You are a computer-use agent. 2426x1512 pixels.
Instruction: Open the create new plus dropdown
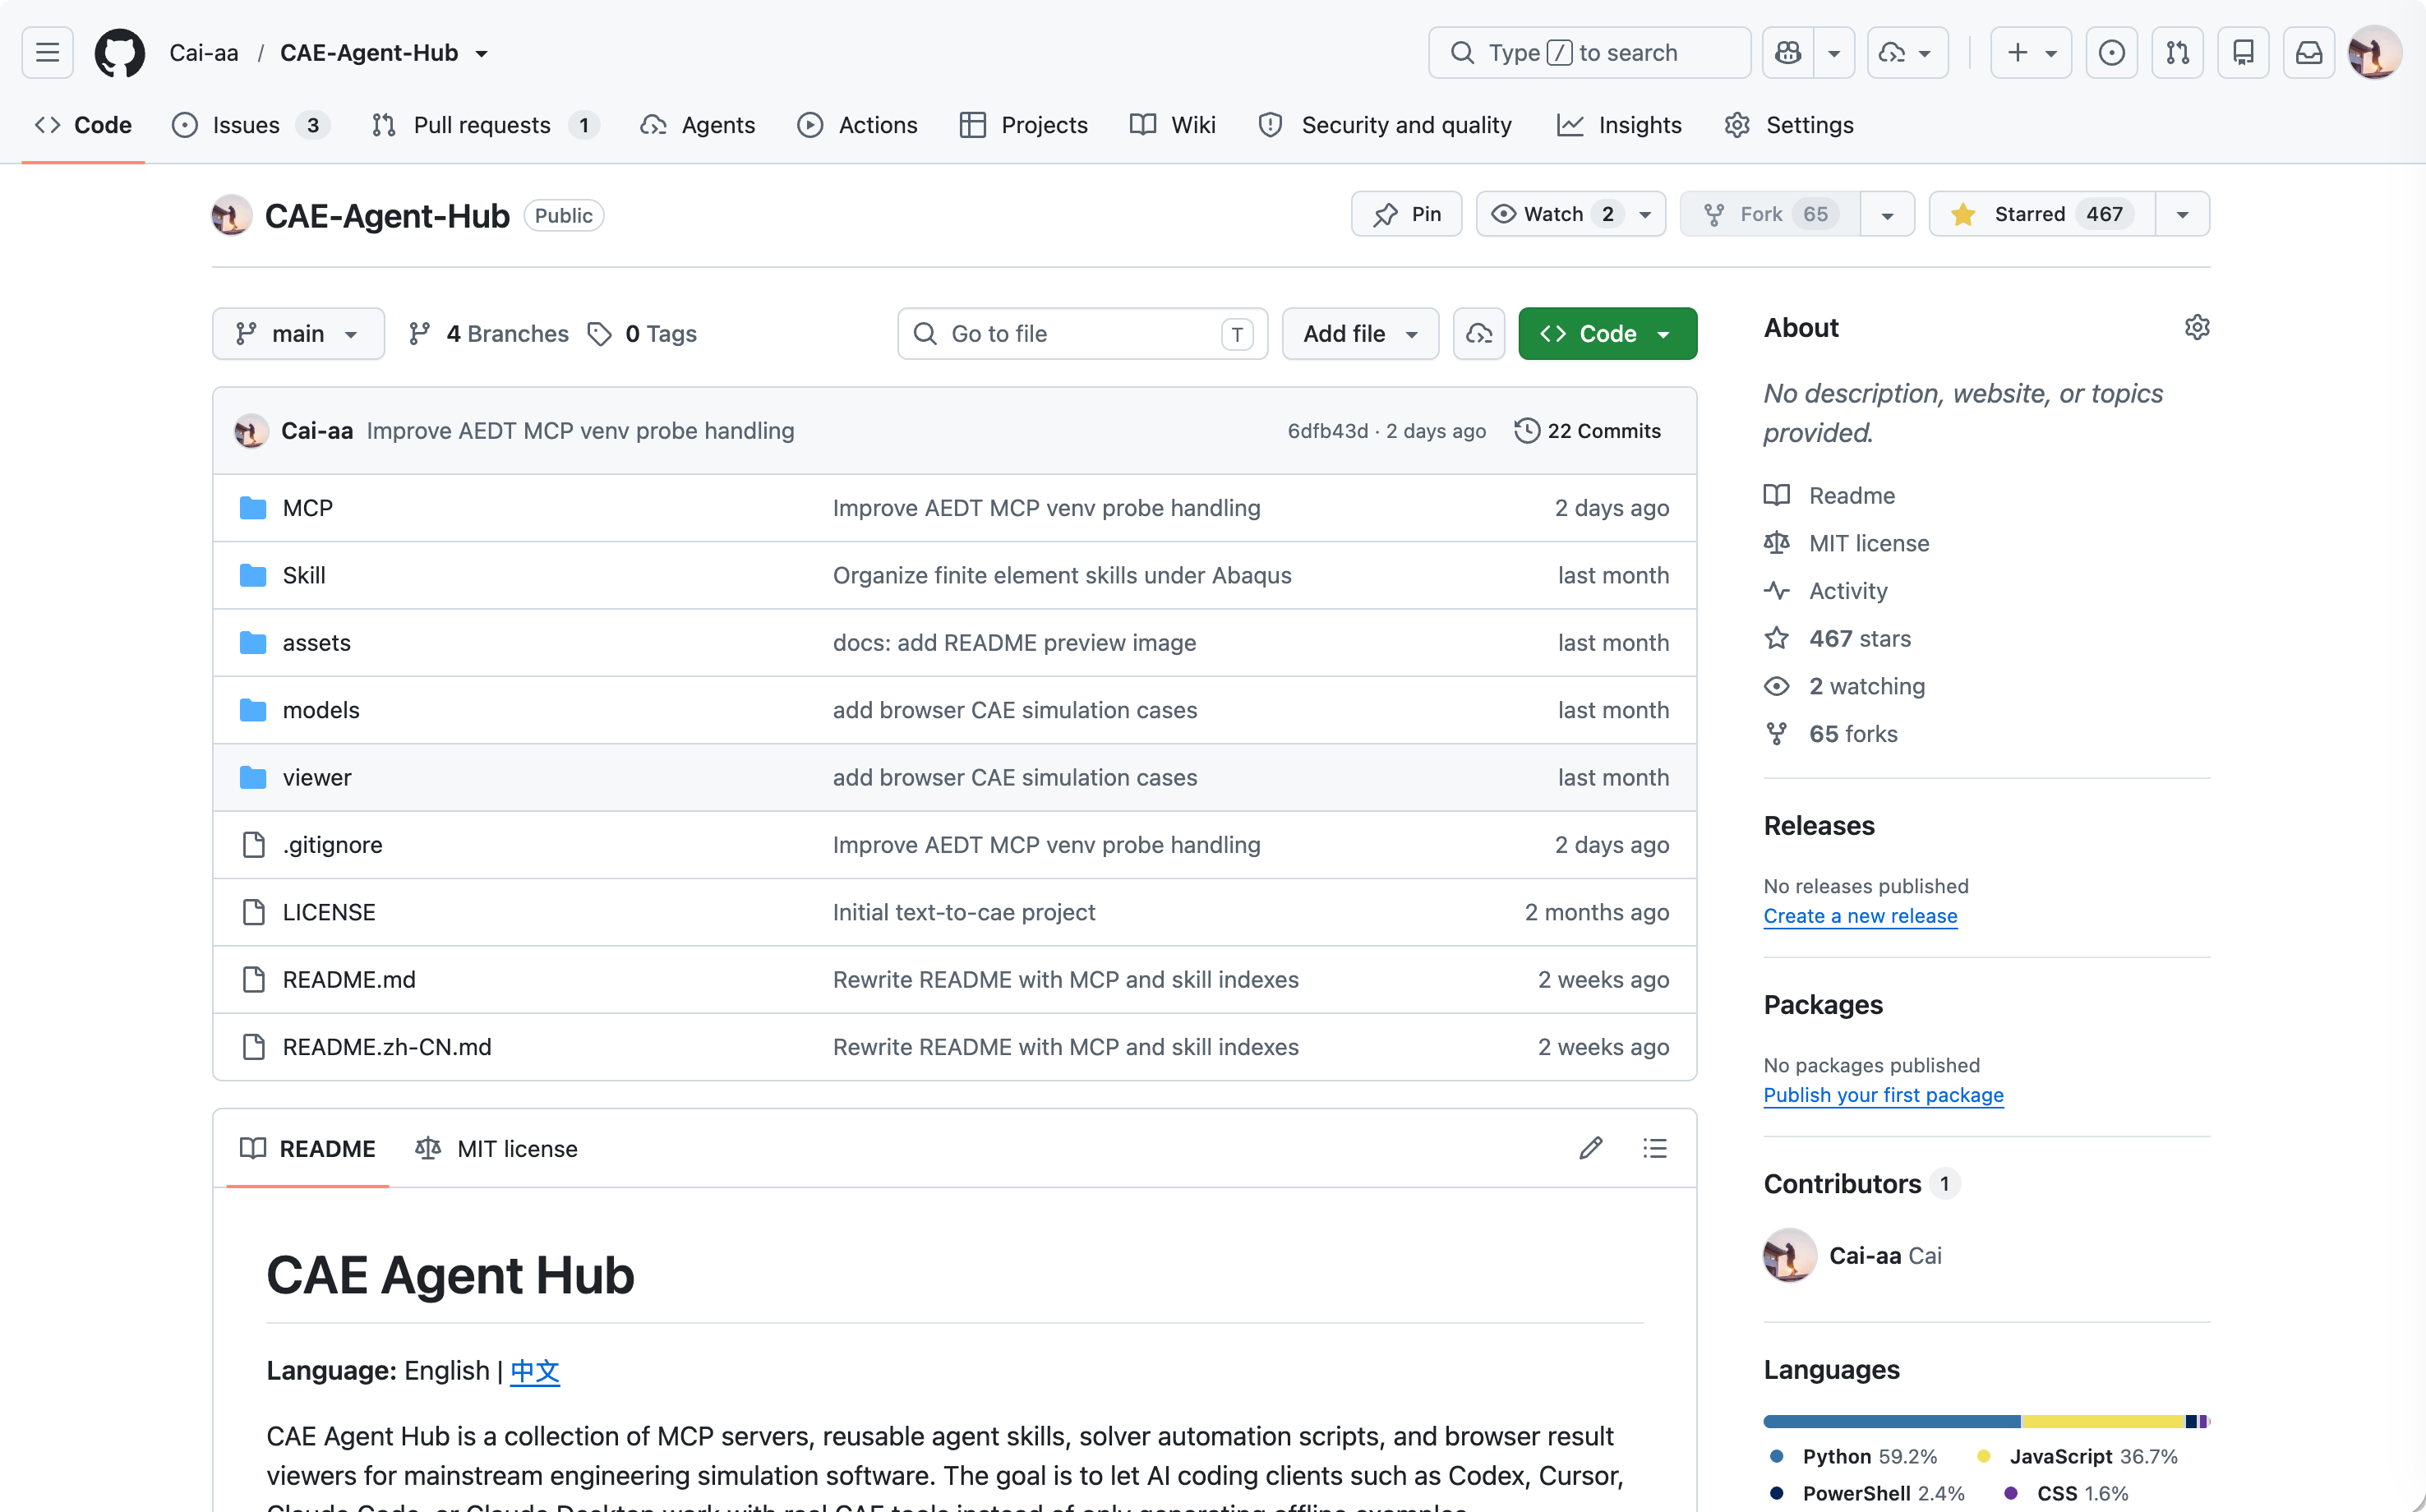(x=2031, y=52)
